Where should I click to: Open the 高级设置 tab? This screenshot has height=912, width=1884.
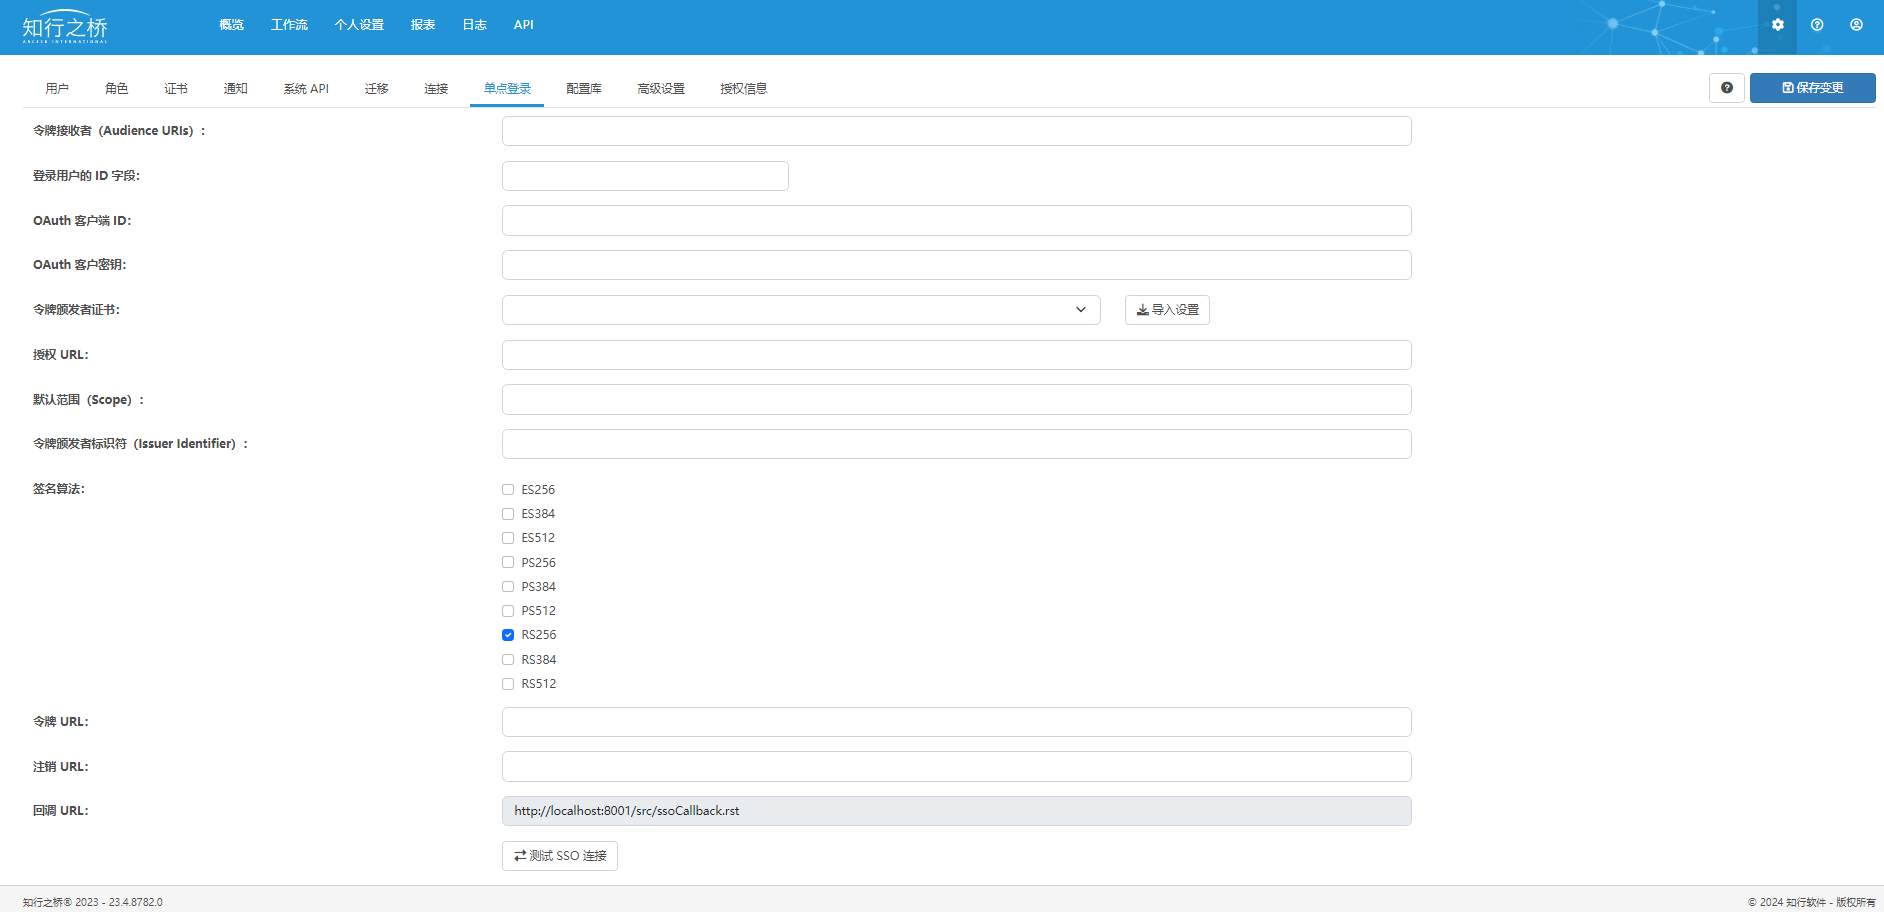661,89
